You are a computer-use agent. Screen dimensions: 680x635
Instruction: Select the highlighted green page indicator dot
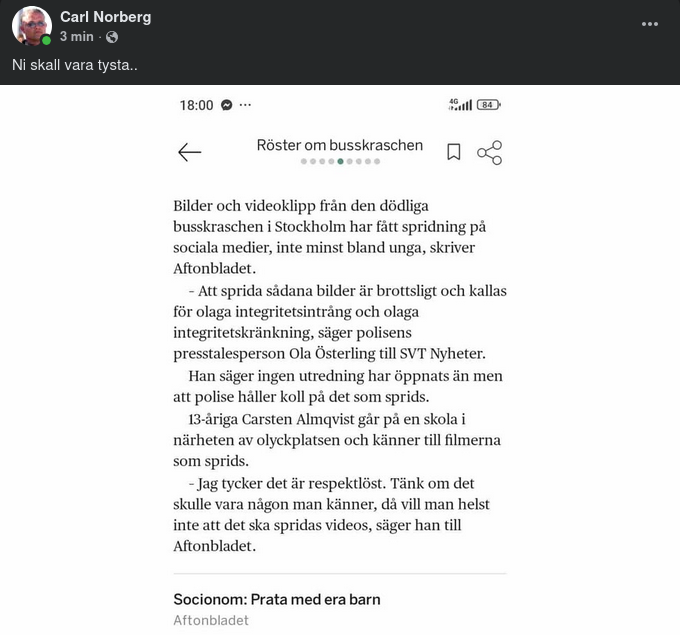click(x=340, y=161)
